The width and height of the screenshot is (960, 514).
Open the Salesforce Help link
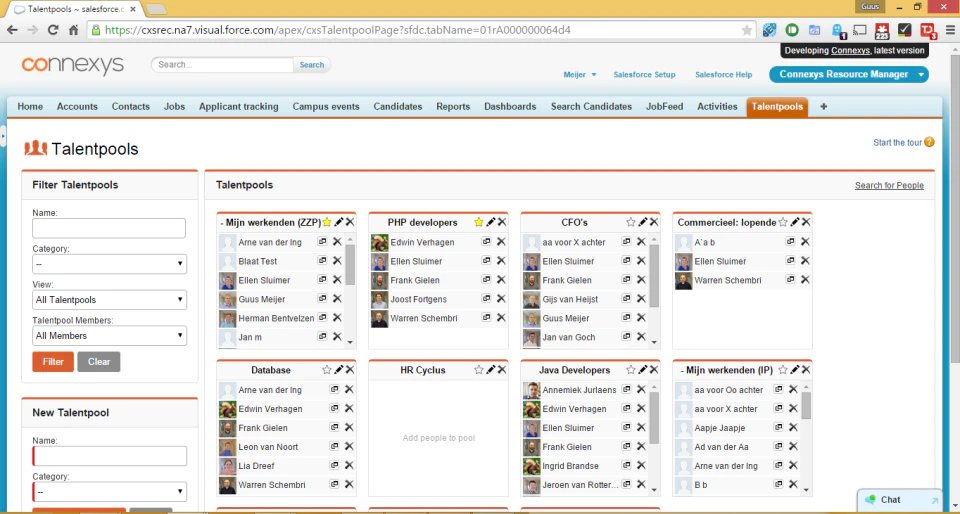[x=724, y=75]
